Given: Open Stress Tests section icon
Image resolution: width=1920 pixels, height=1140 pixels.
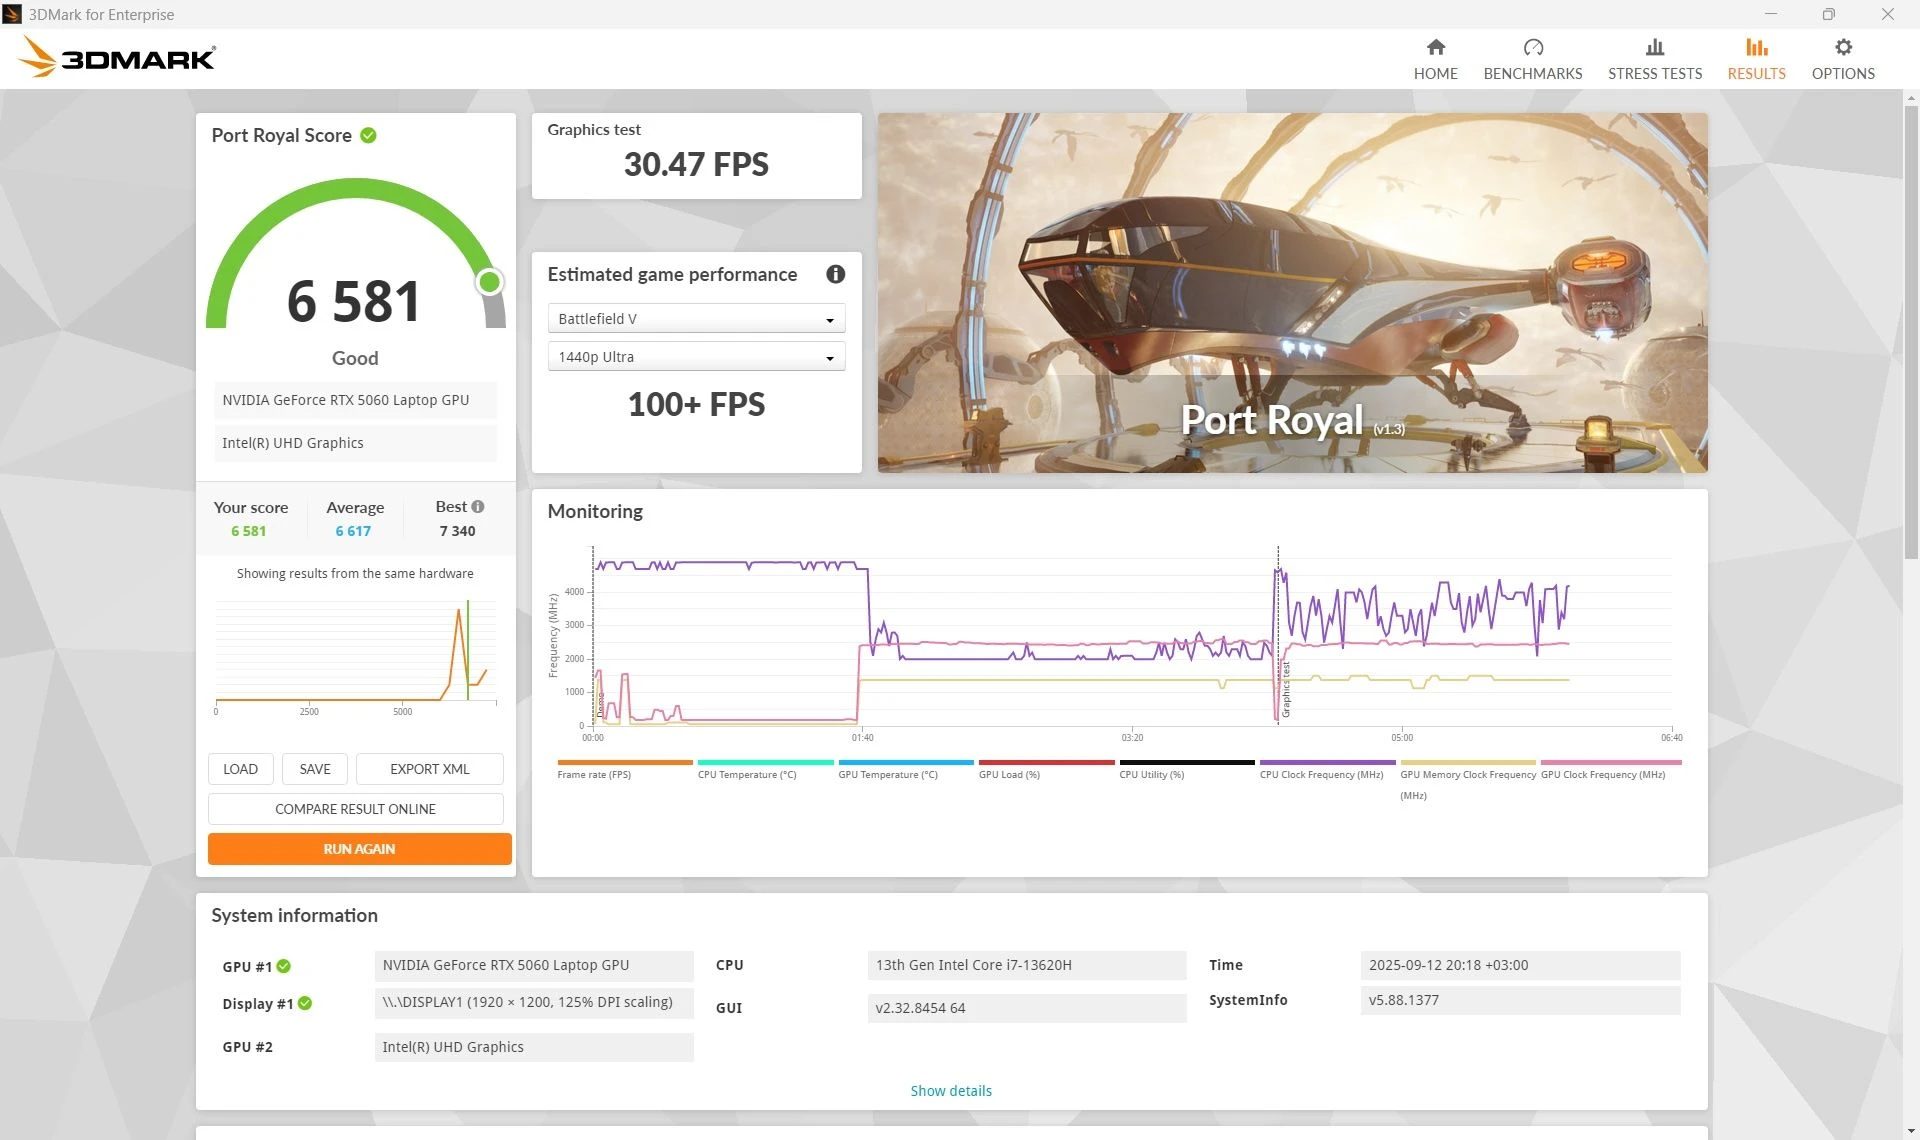Looking at the screenshot, I should tap(1654, 48).
